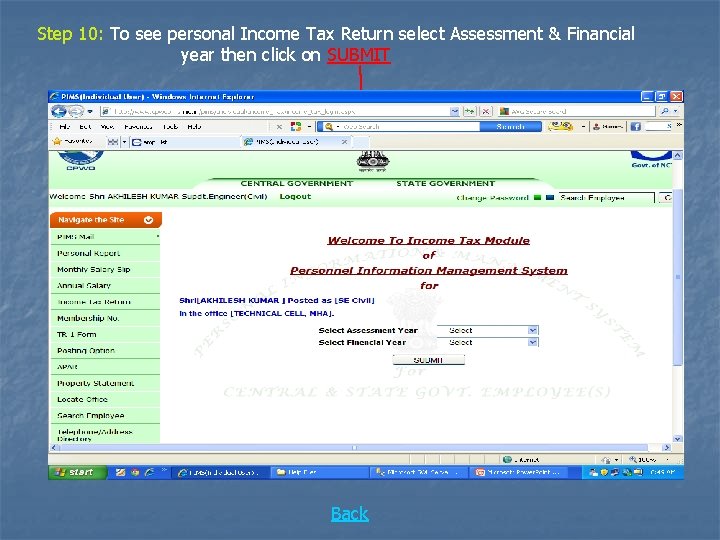
Task: Click the national emblem in header
Action: pos(373,162)
